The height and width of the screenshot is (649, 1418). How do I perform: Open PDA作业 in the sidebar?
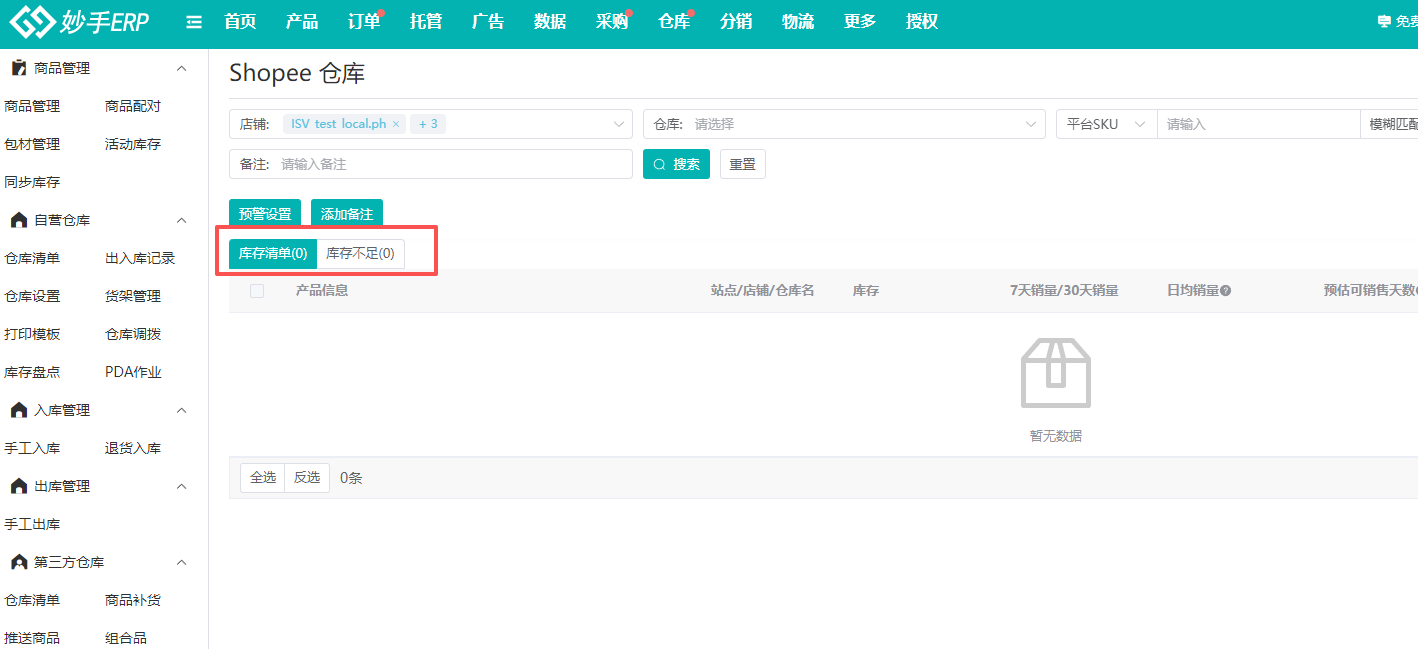coord(133,372)
